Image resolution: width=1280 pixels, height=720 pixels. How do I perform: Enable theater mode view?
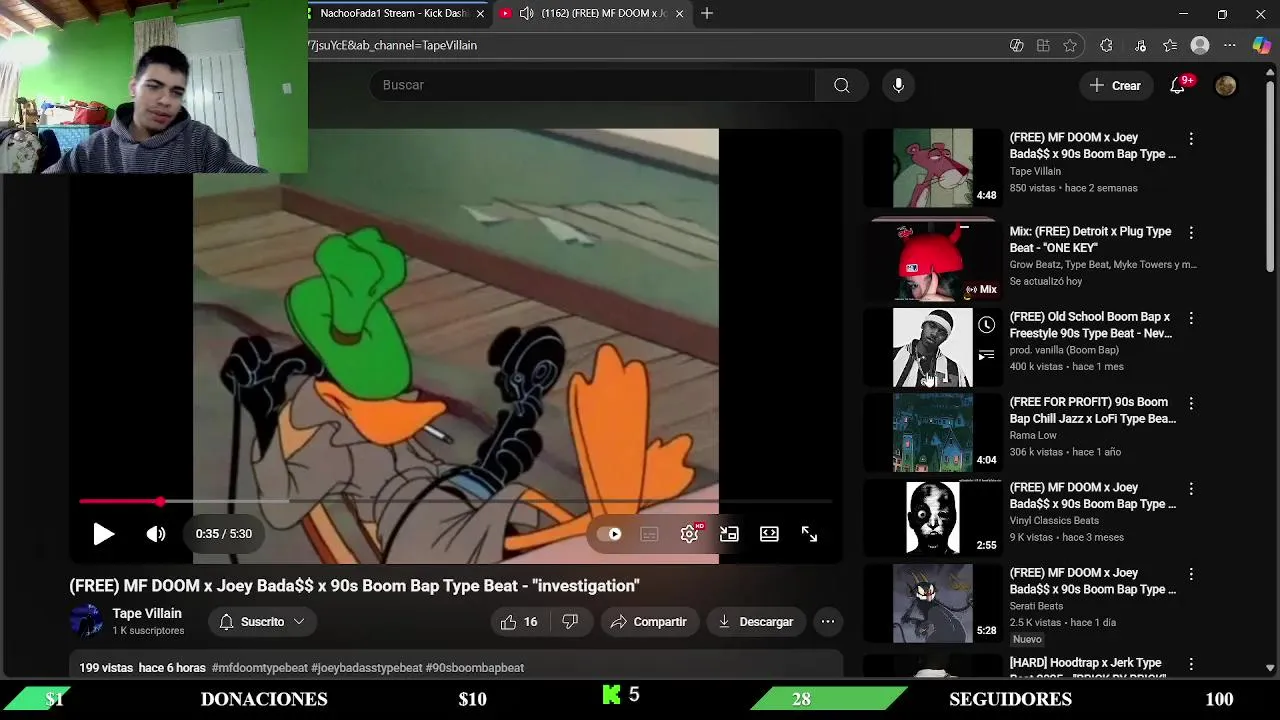769,534
